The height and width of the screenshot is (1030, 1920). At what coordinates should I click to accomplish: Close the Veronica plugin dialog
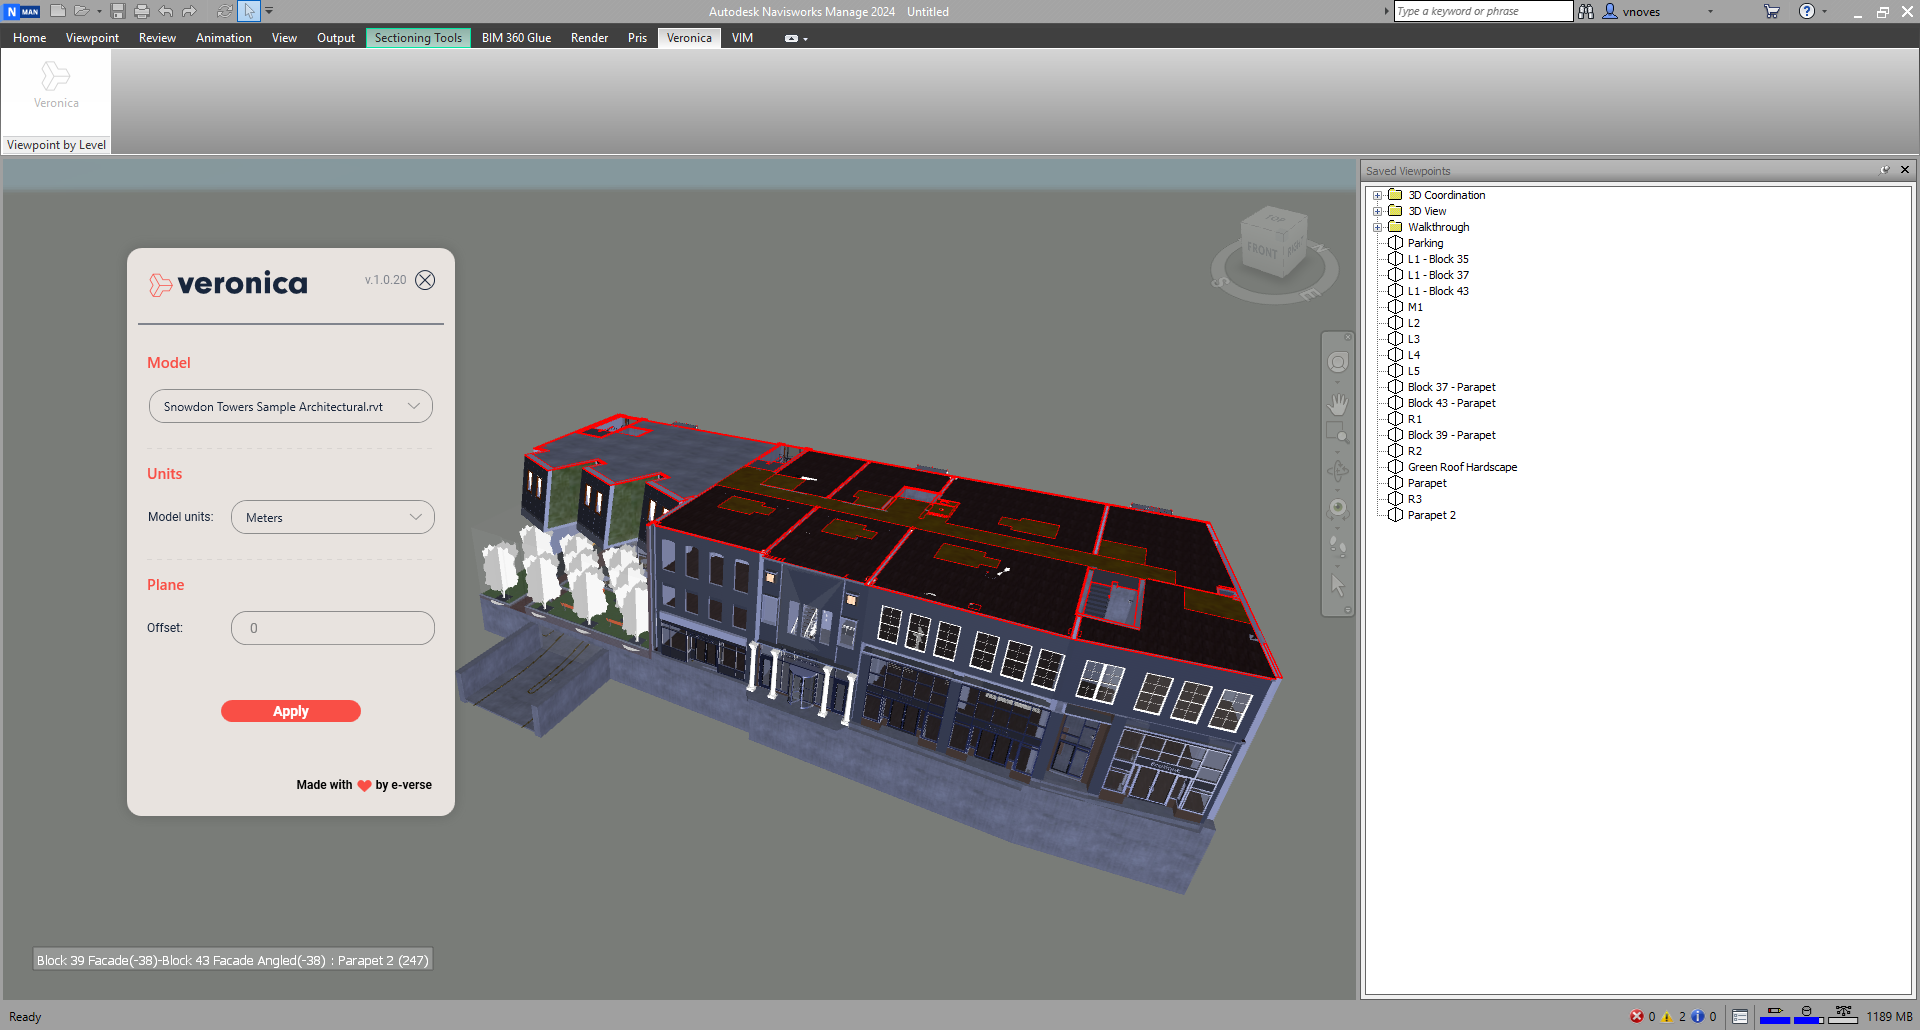click(x=425, y=280)
